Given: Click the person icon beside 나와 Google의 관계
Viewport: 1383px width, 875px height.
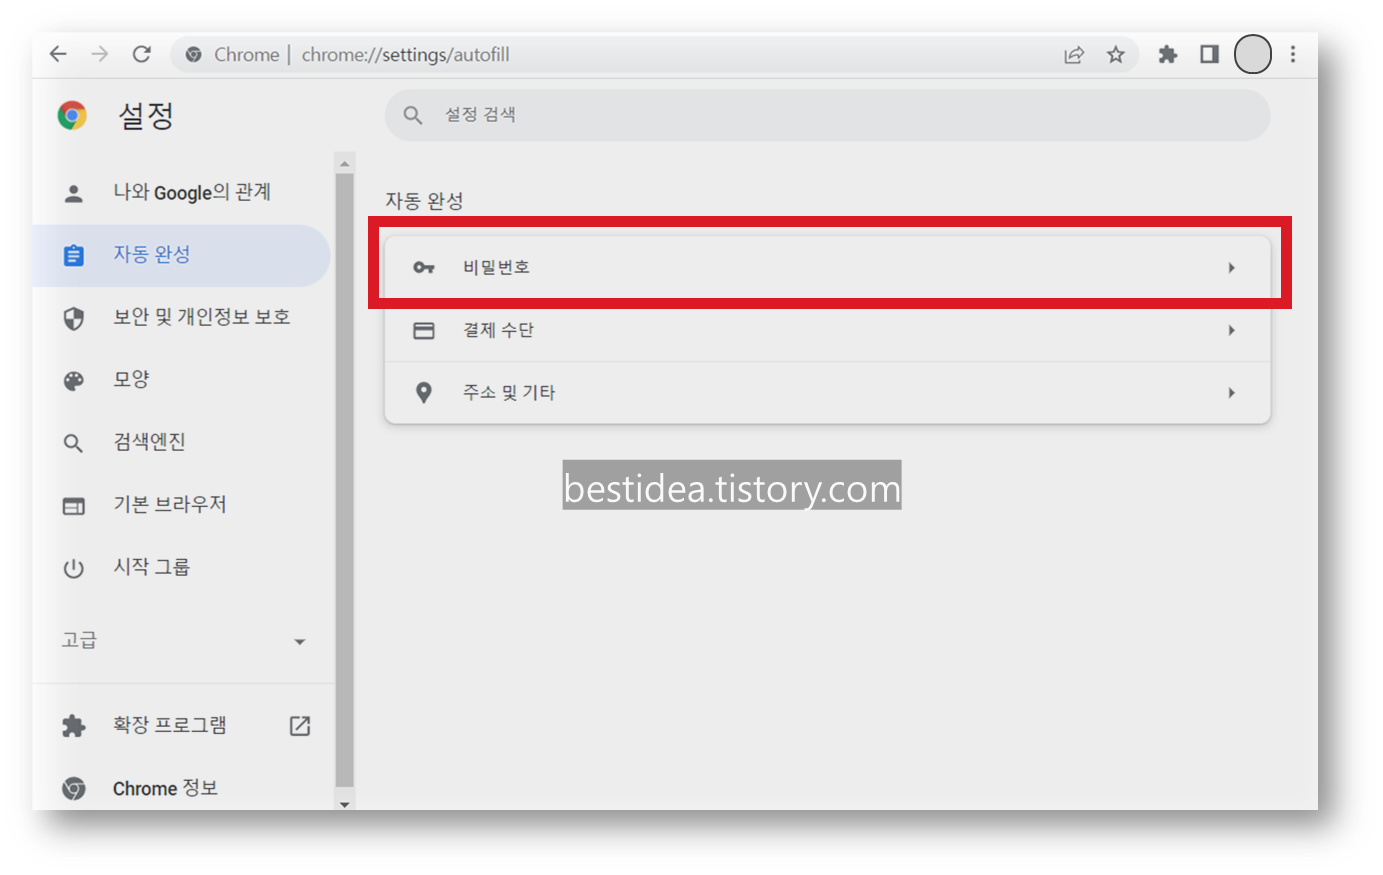Looking at the screenshot, I should (73, 193).
